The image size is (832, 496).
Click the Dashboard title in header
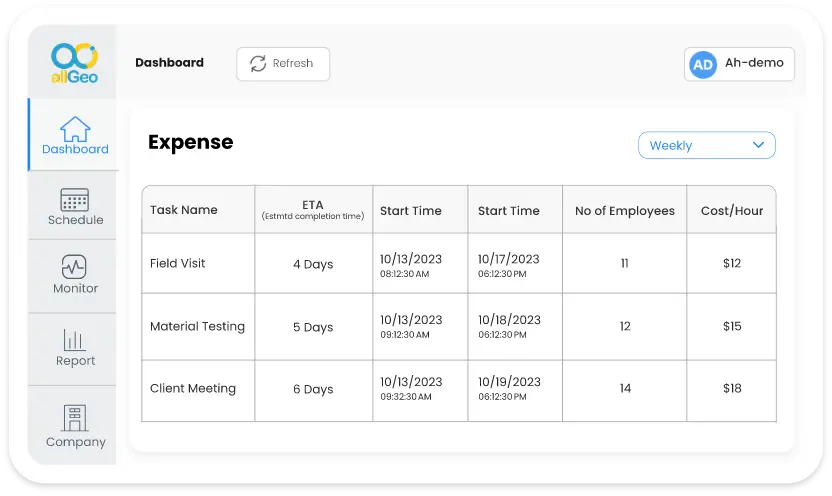point(169,62)
